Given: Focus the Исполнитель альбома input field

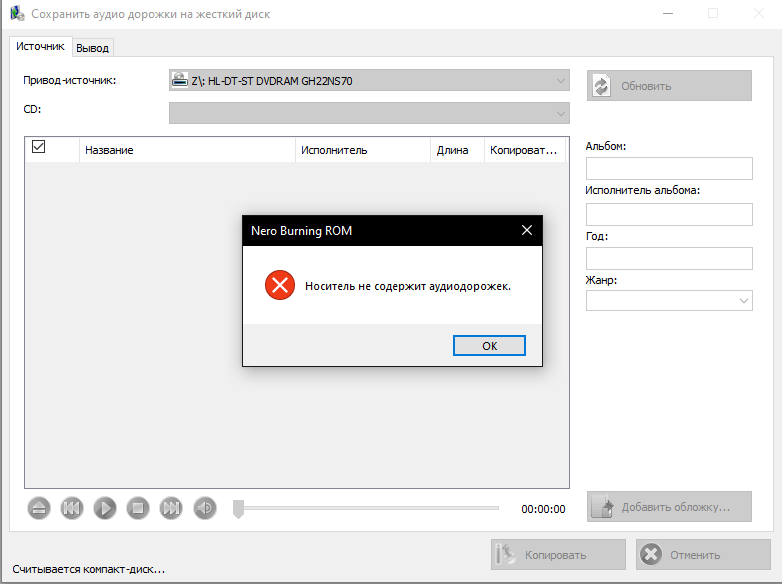Looking at the screenshot, I should (x=669, y=214).
